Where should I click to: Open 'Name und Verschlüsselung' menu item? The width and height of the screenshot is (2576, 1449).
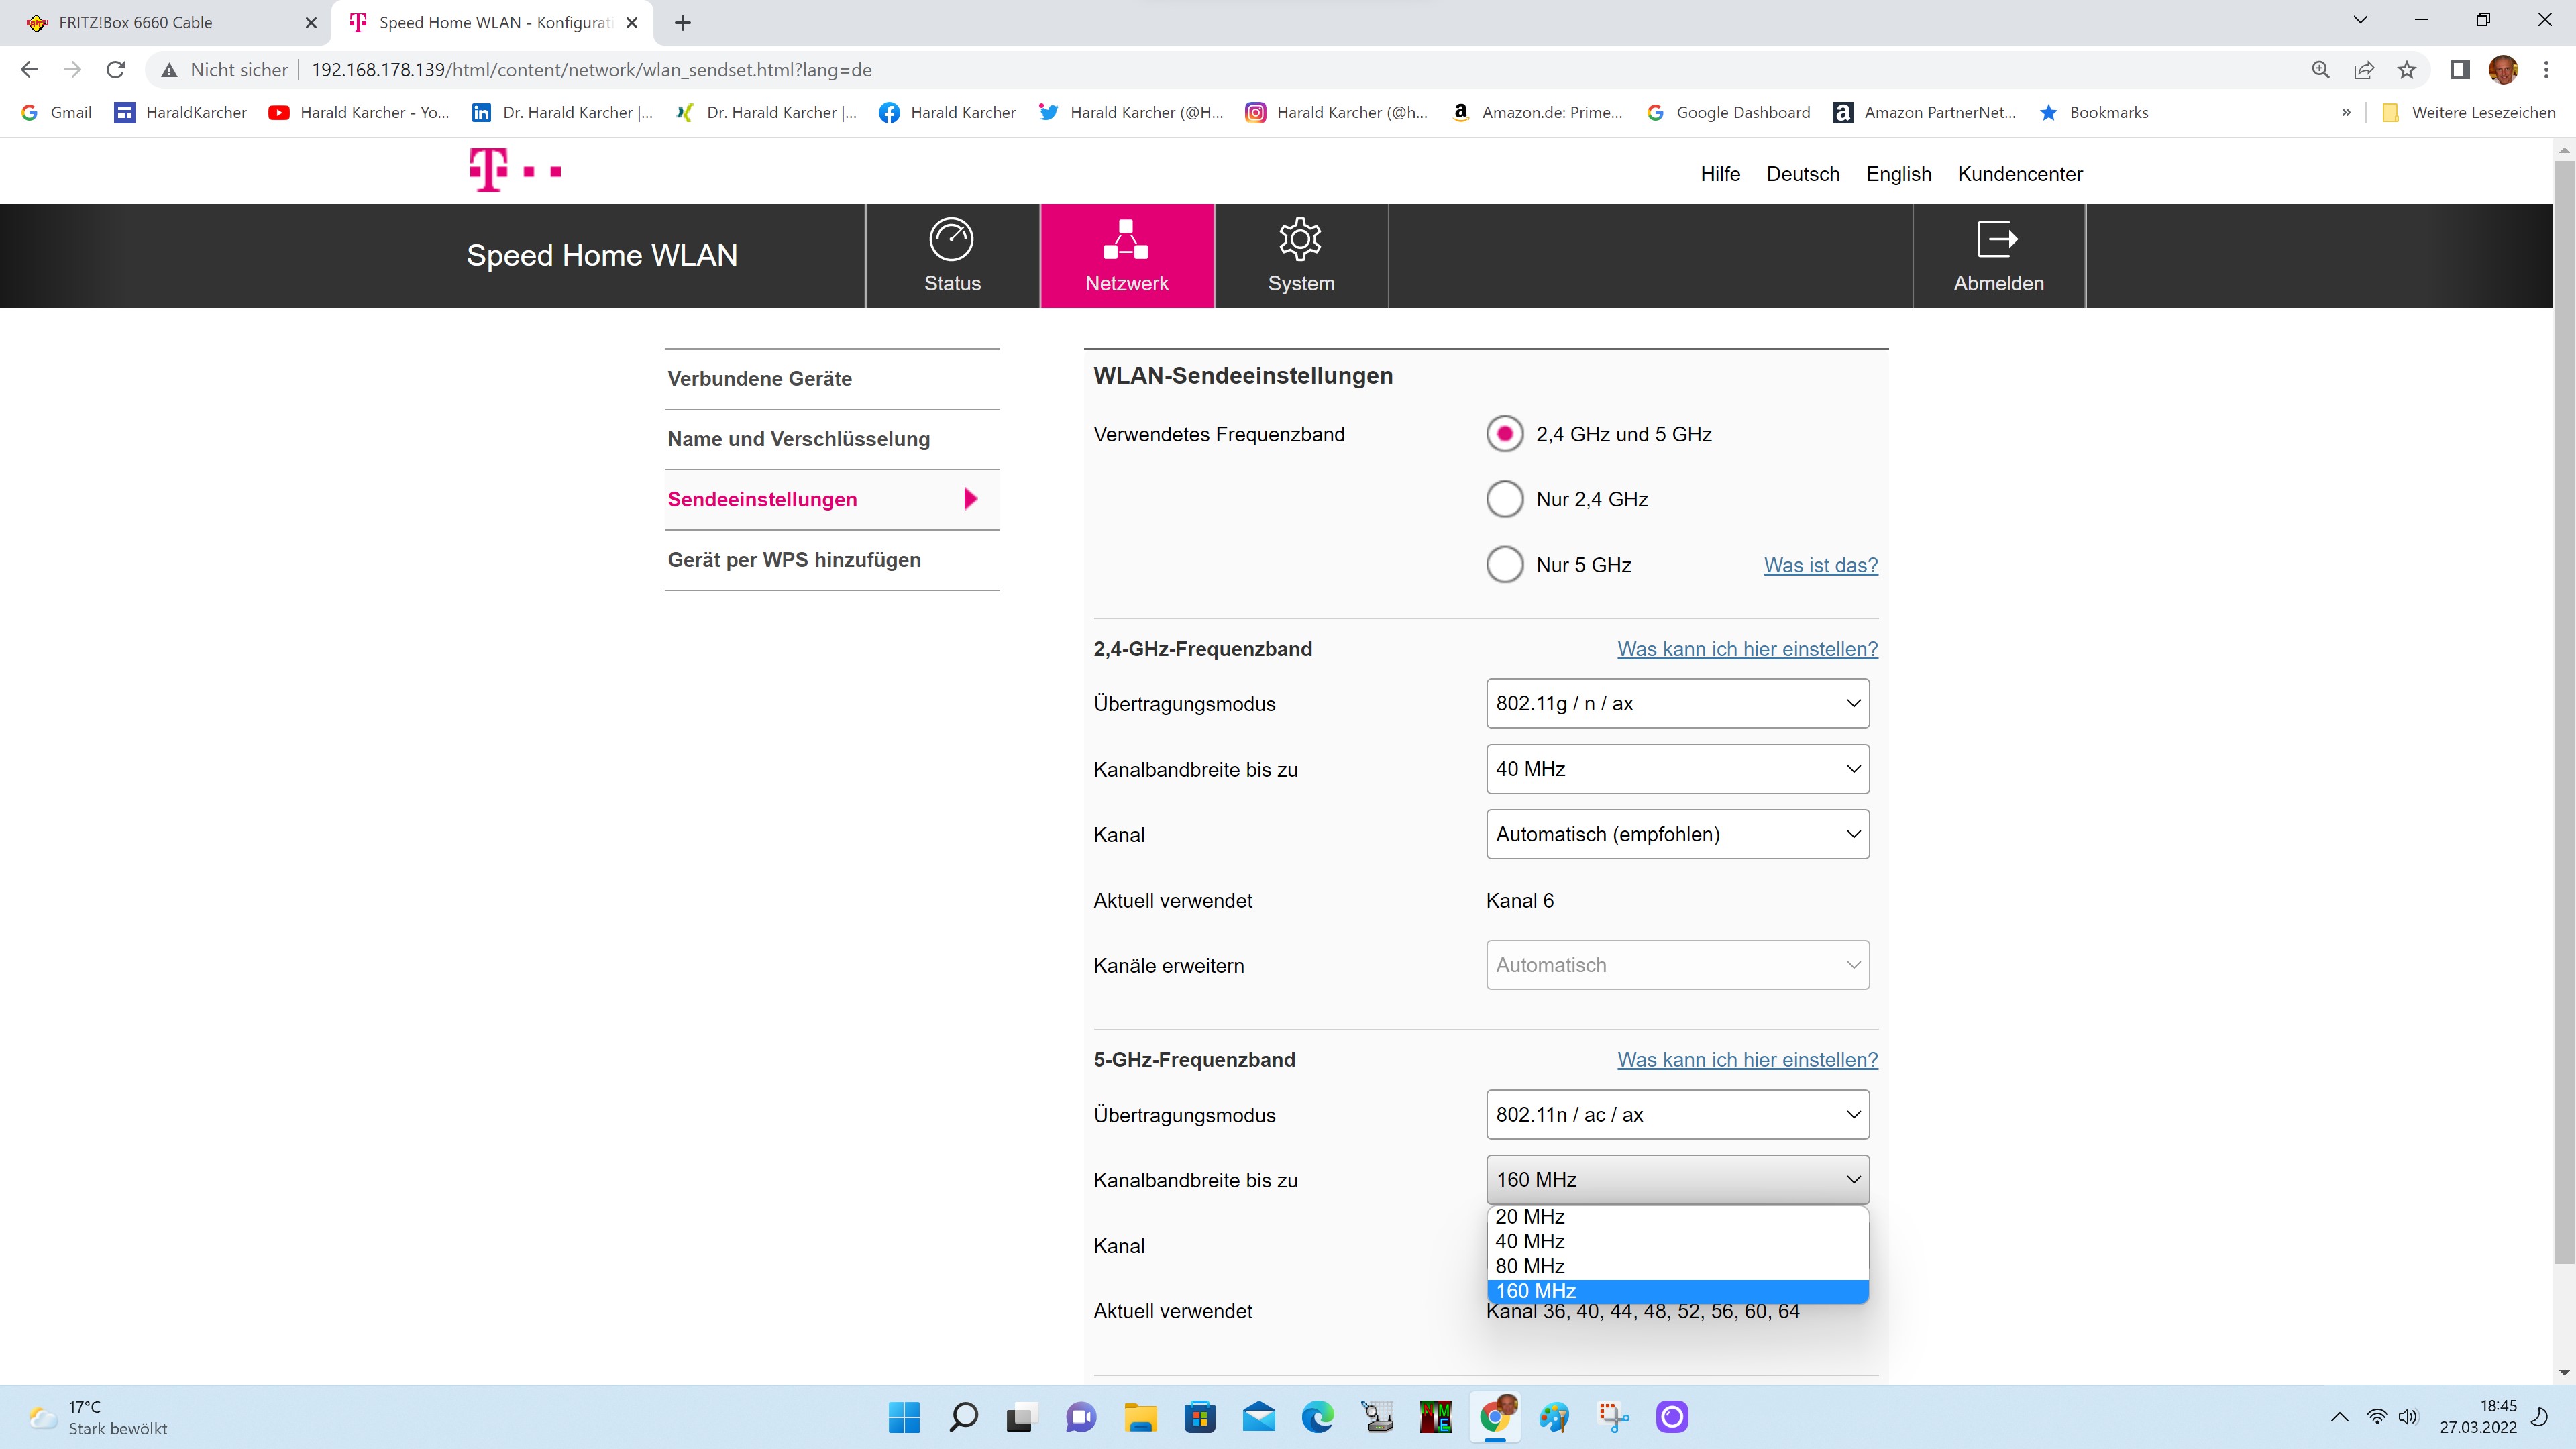pyautogui.click(x=798, y=439)
